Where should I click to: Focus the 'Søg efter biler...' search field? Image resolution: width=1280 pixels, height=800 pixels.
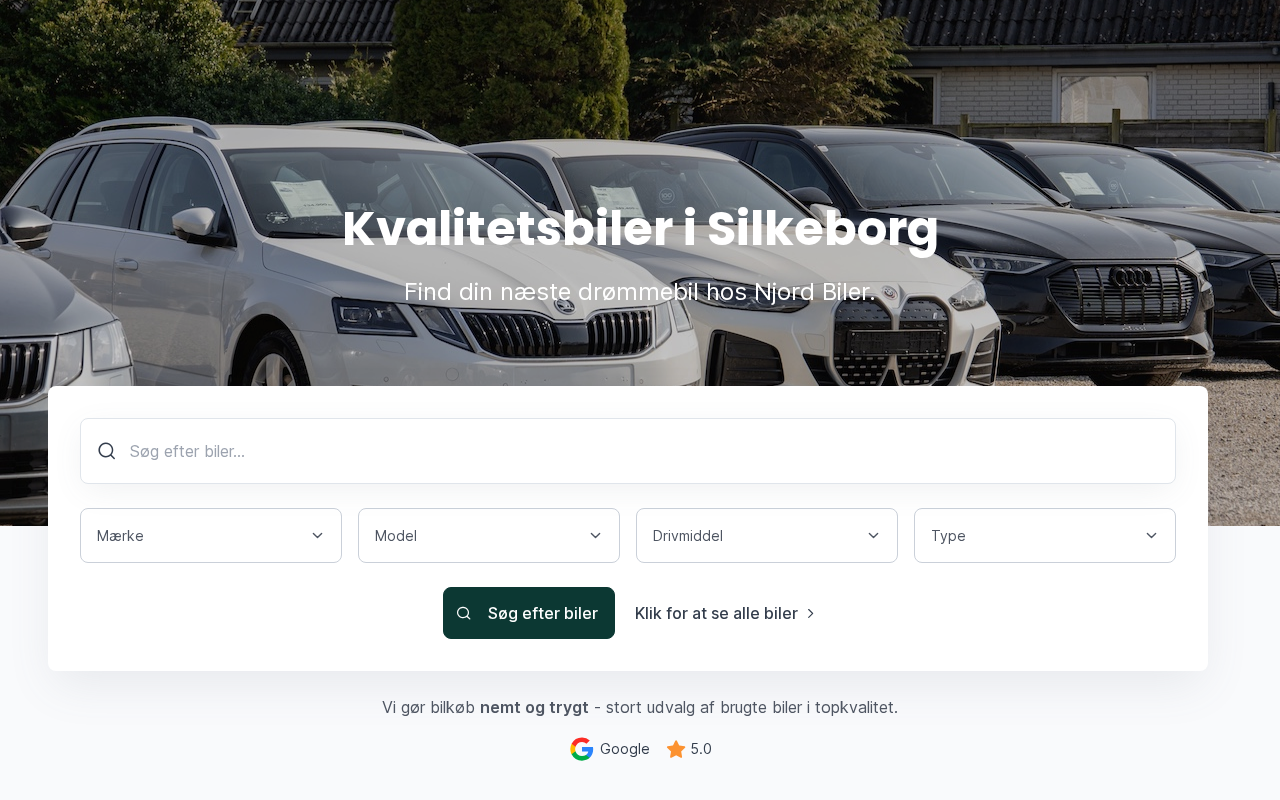point(628,451)
